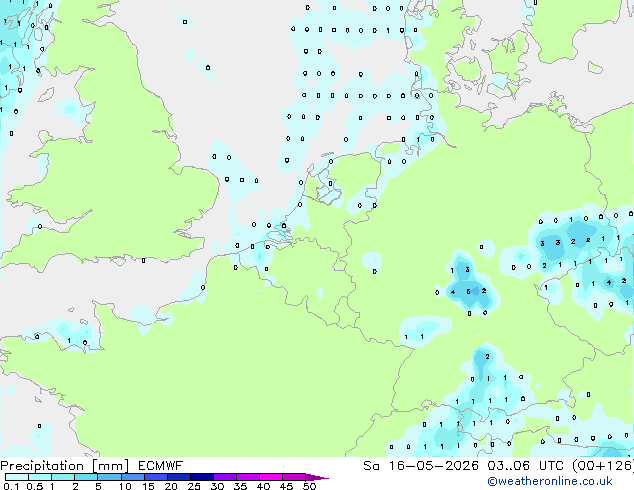Click the '25' legend scale number
Screen dimensions: 634x490
click(x=194, y=486)
